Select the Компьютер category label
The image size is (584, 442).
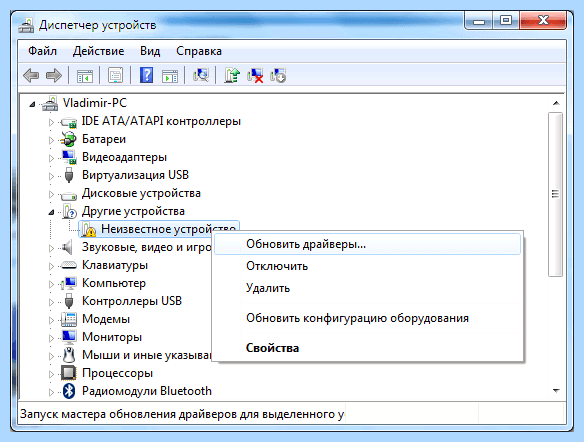(x=114, y=283)
